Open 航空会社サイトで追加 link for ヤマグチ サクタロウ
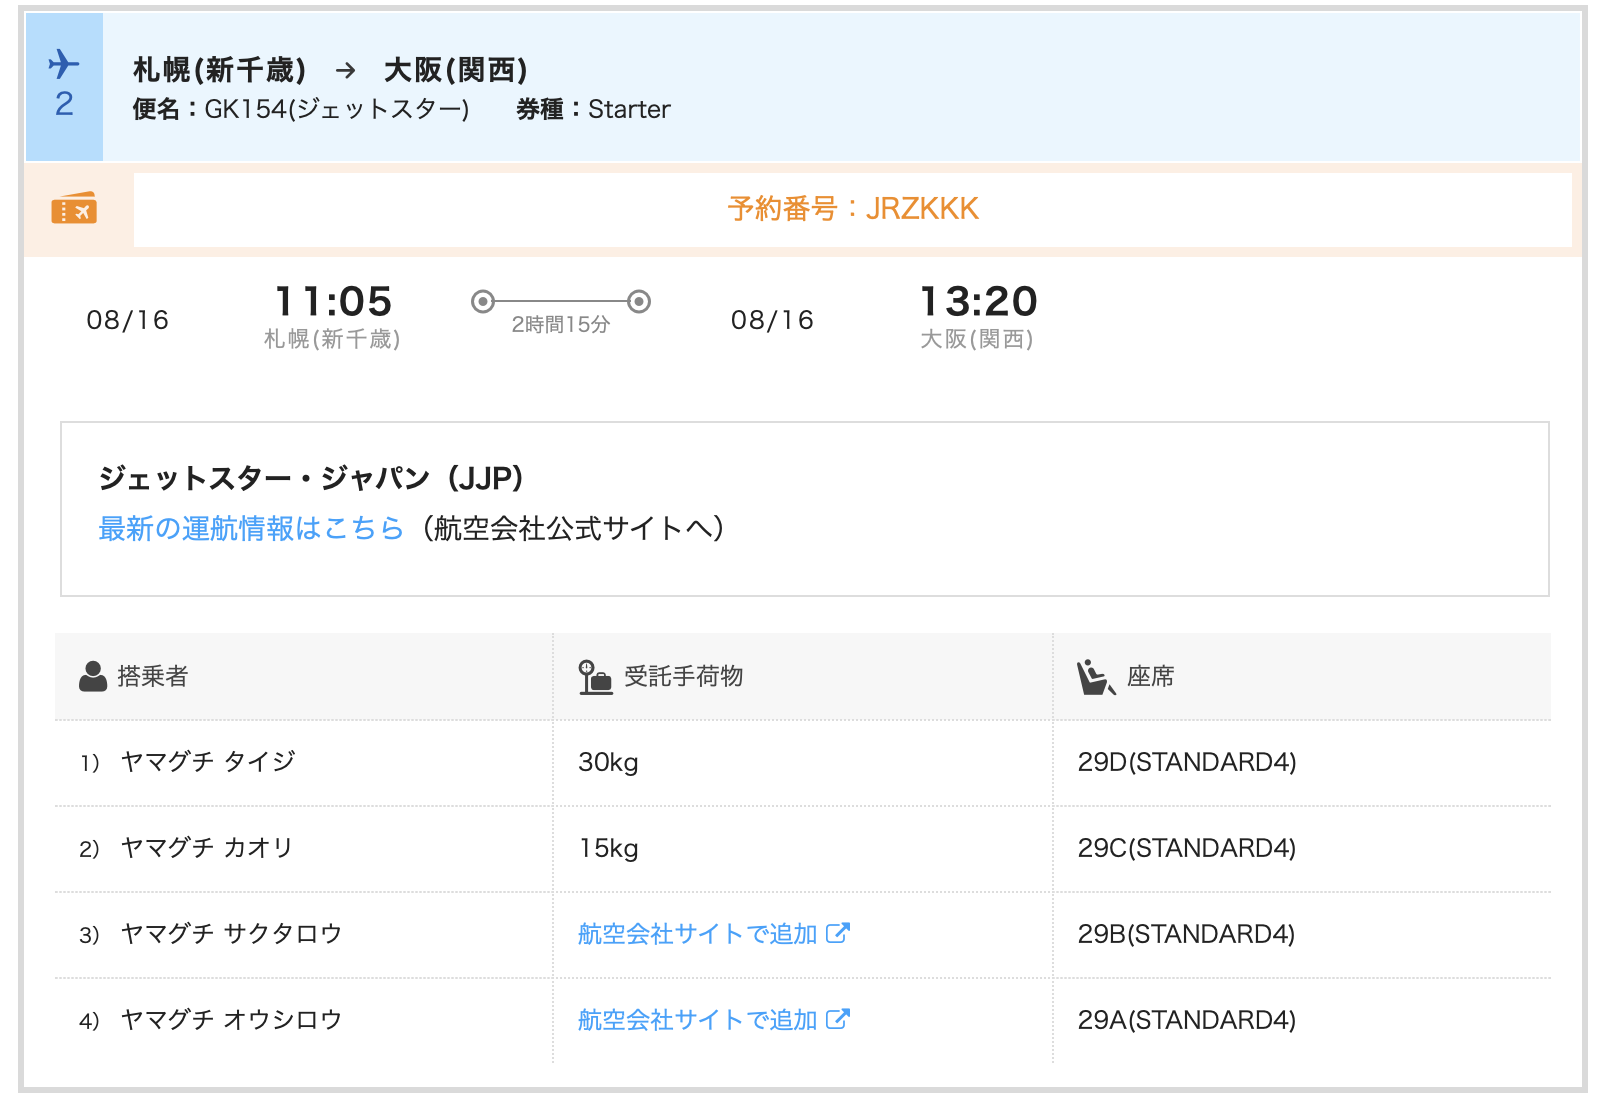This screenshot has width=1600, height=1106. tap(698, 934)
